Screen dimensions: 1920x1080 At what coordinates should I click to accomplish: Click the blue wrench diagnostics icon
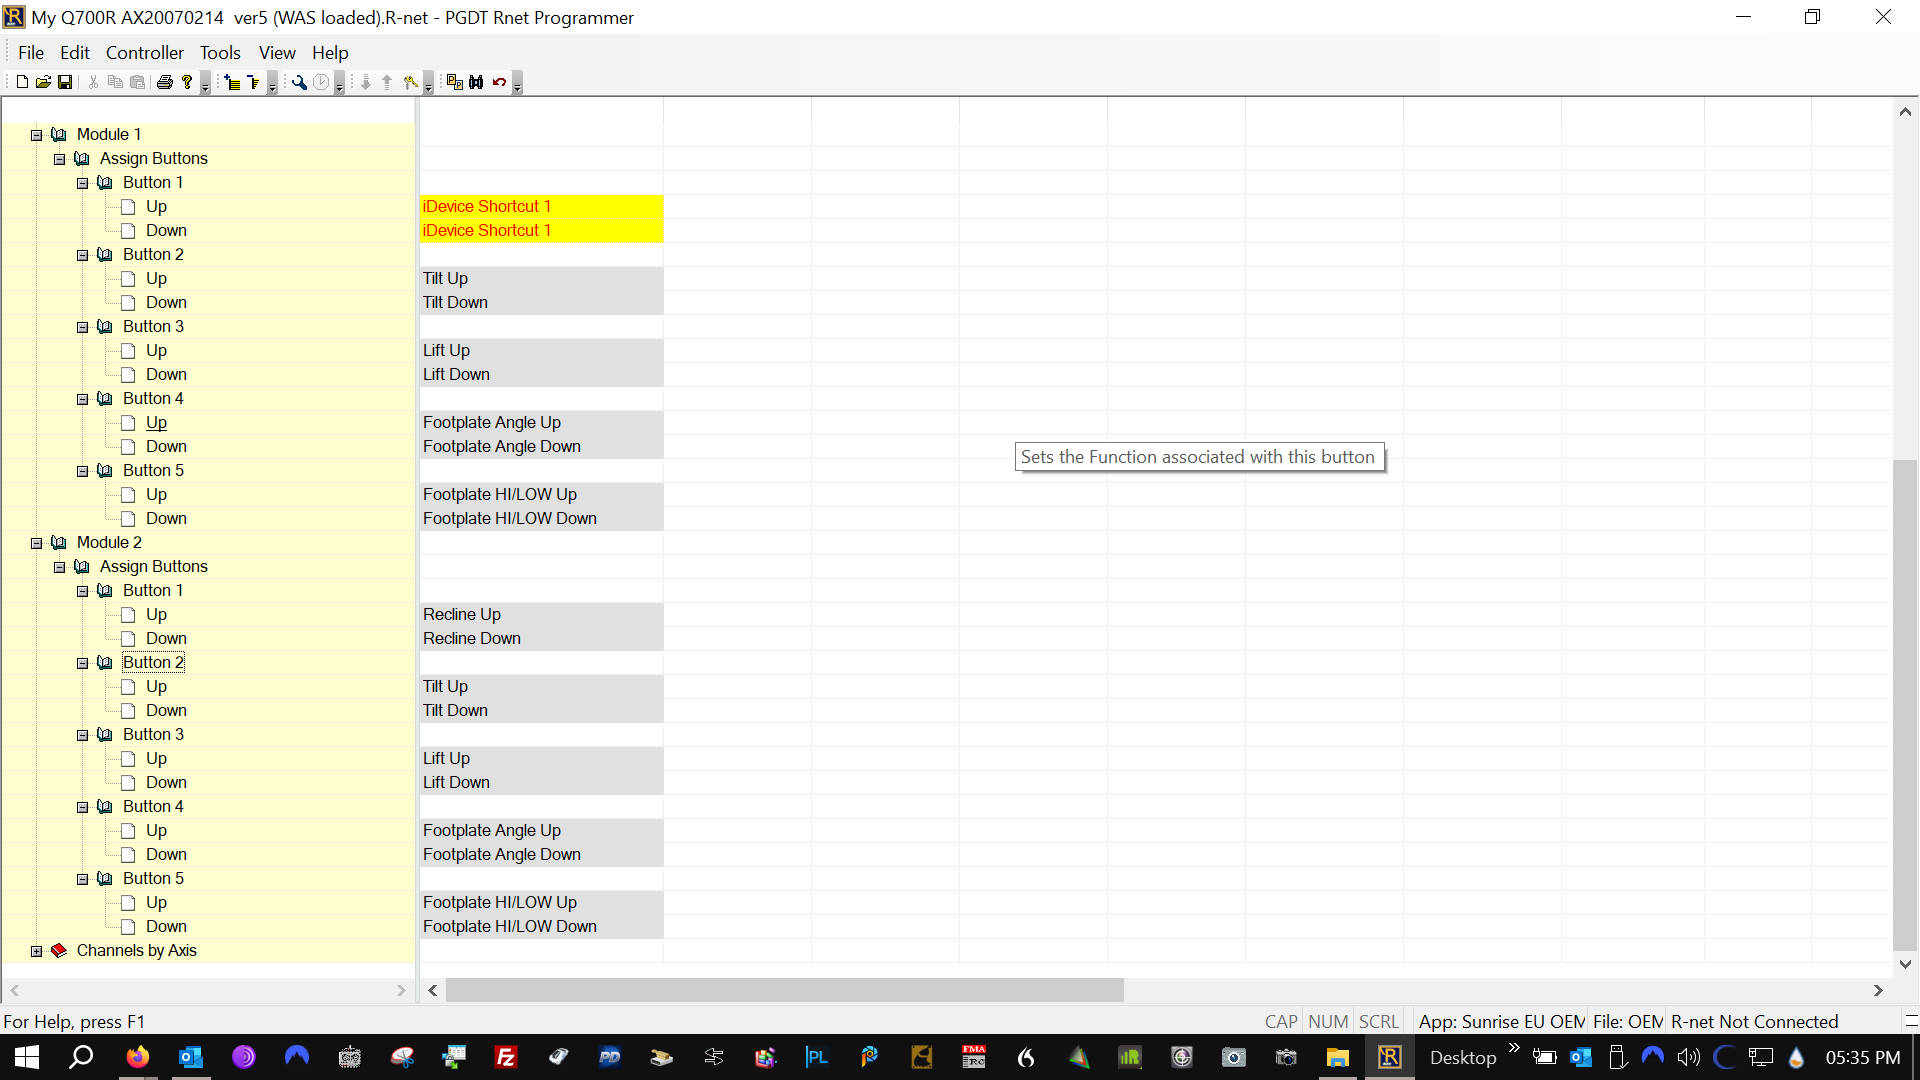[x=299, y=82]
